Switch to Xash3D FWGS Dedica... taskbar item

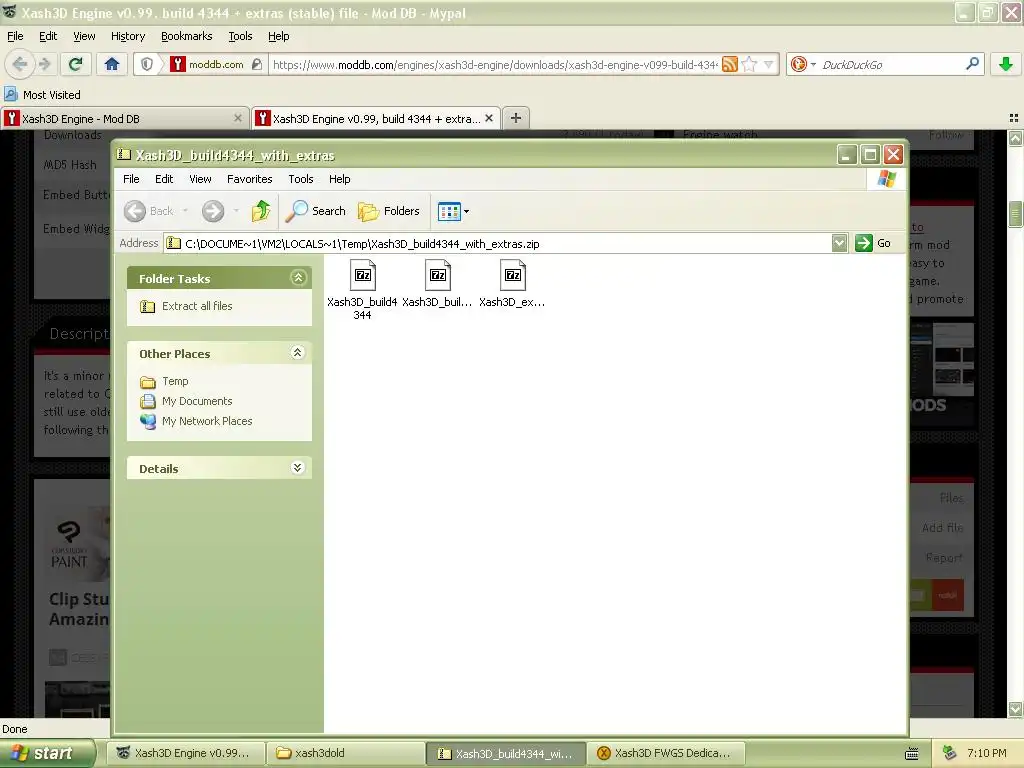click(x=666, y=753)
